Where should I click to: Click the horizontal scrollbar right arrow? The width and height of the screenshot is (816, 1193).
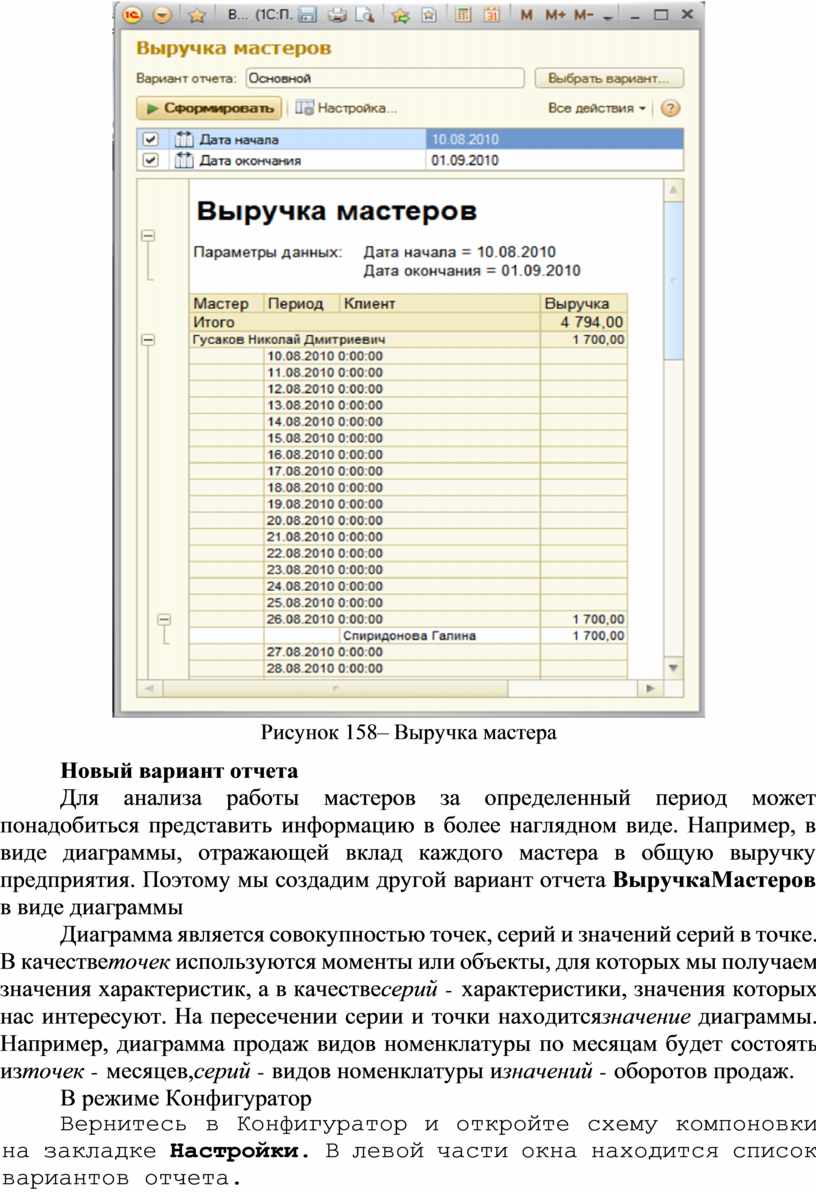(x=649, y=688)
